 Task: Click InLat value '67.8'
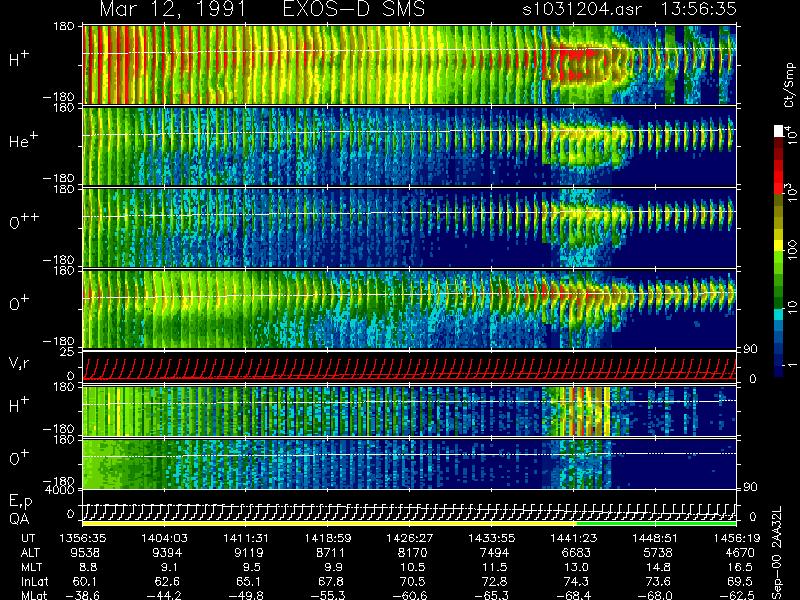tap(331, 581)
